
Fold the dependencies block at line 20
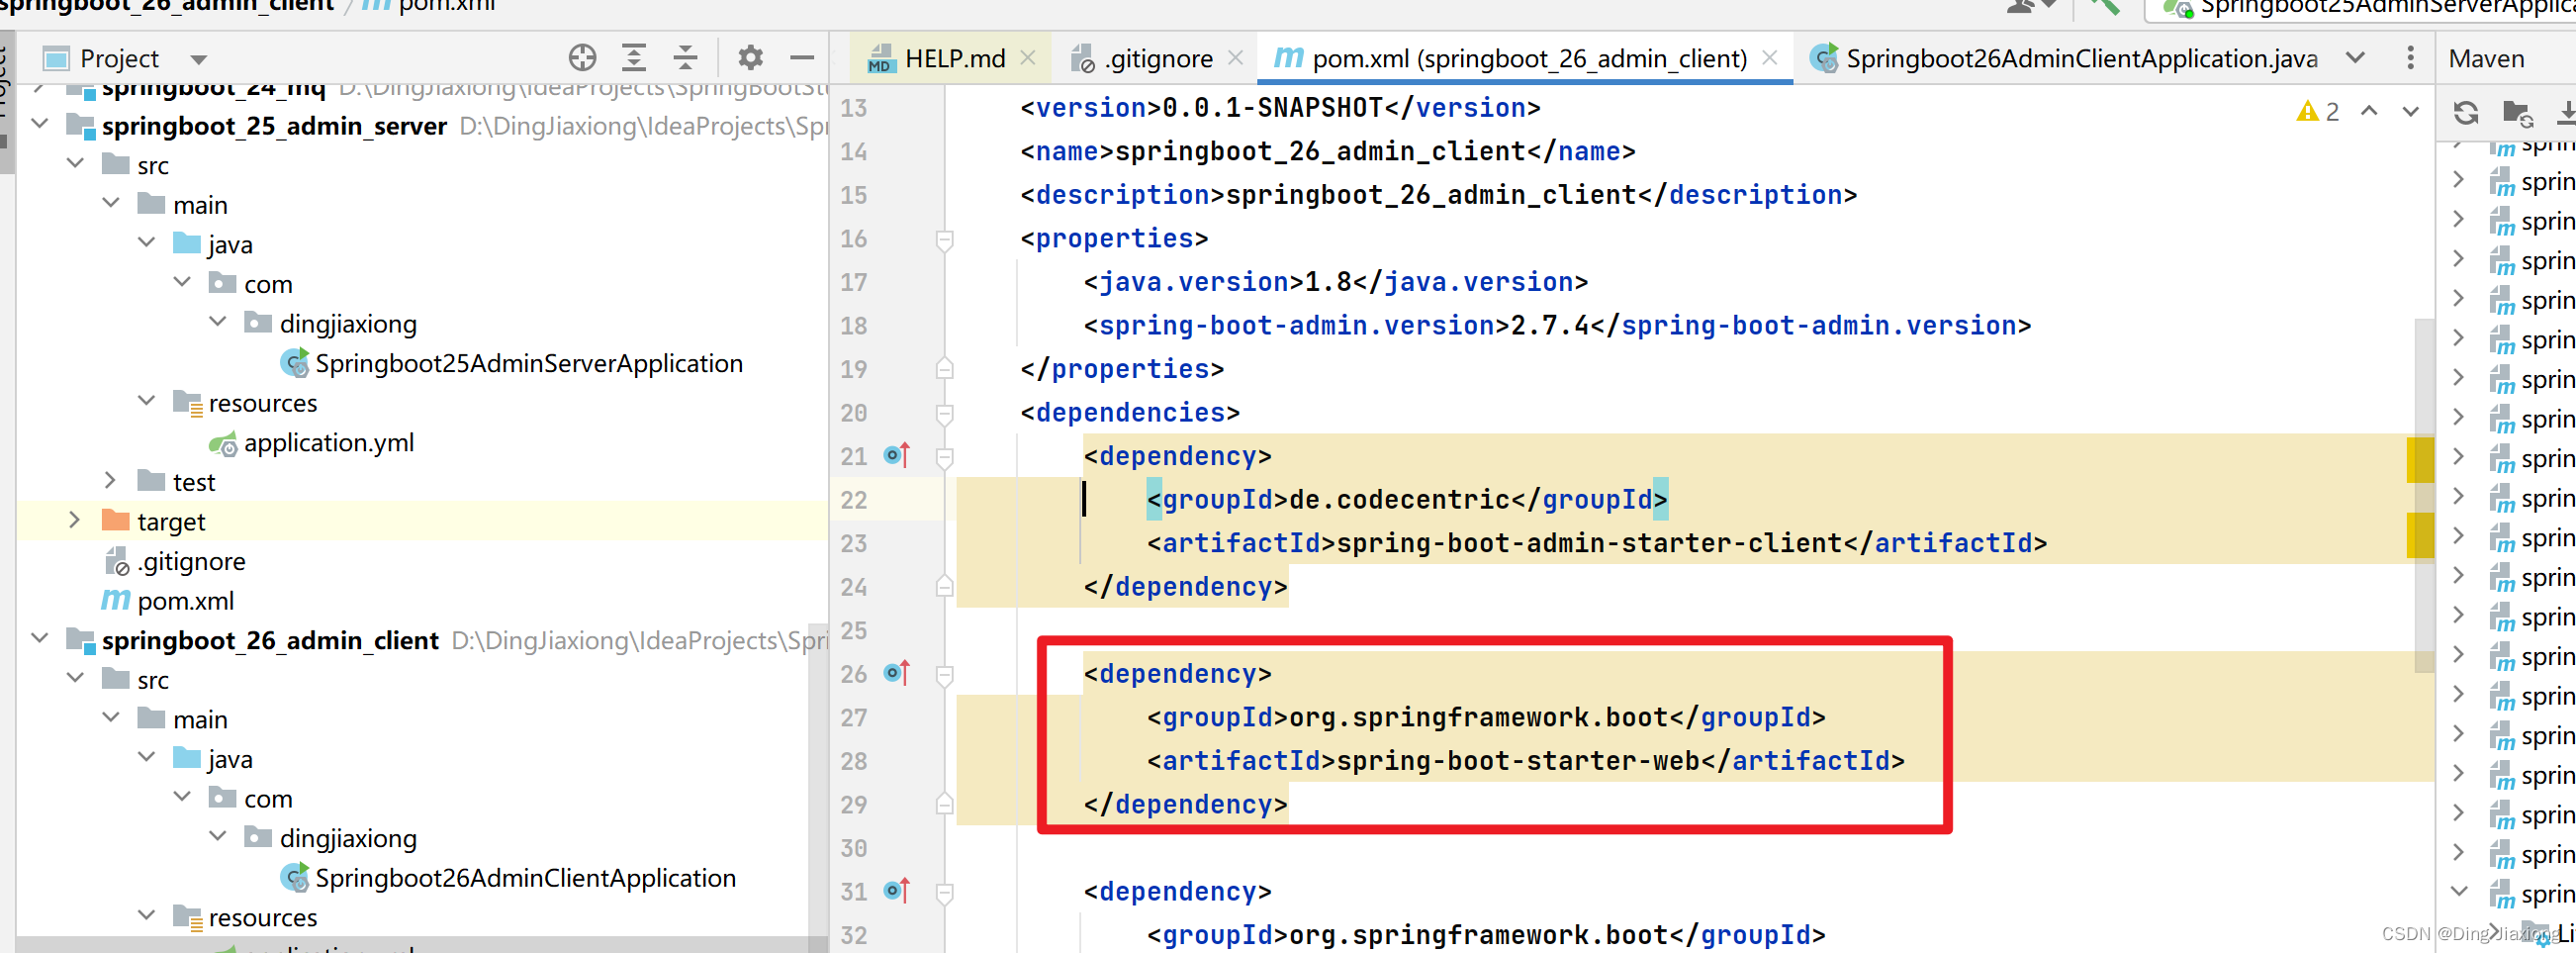pyautogui.click(x=944, y=414)
